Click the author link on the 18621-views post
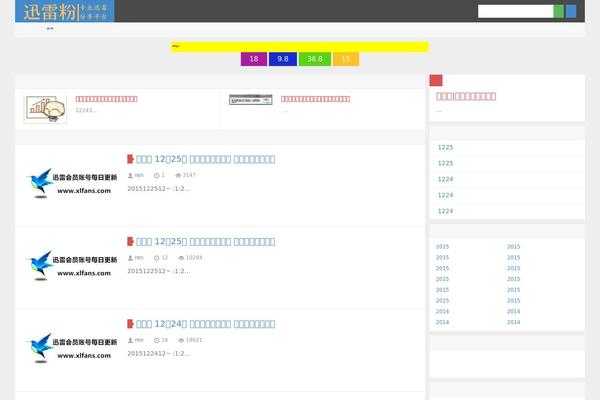600x400 pixels. coord(139,340)
